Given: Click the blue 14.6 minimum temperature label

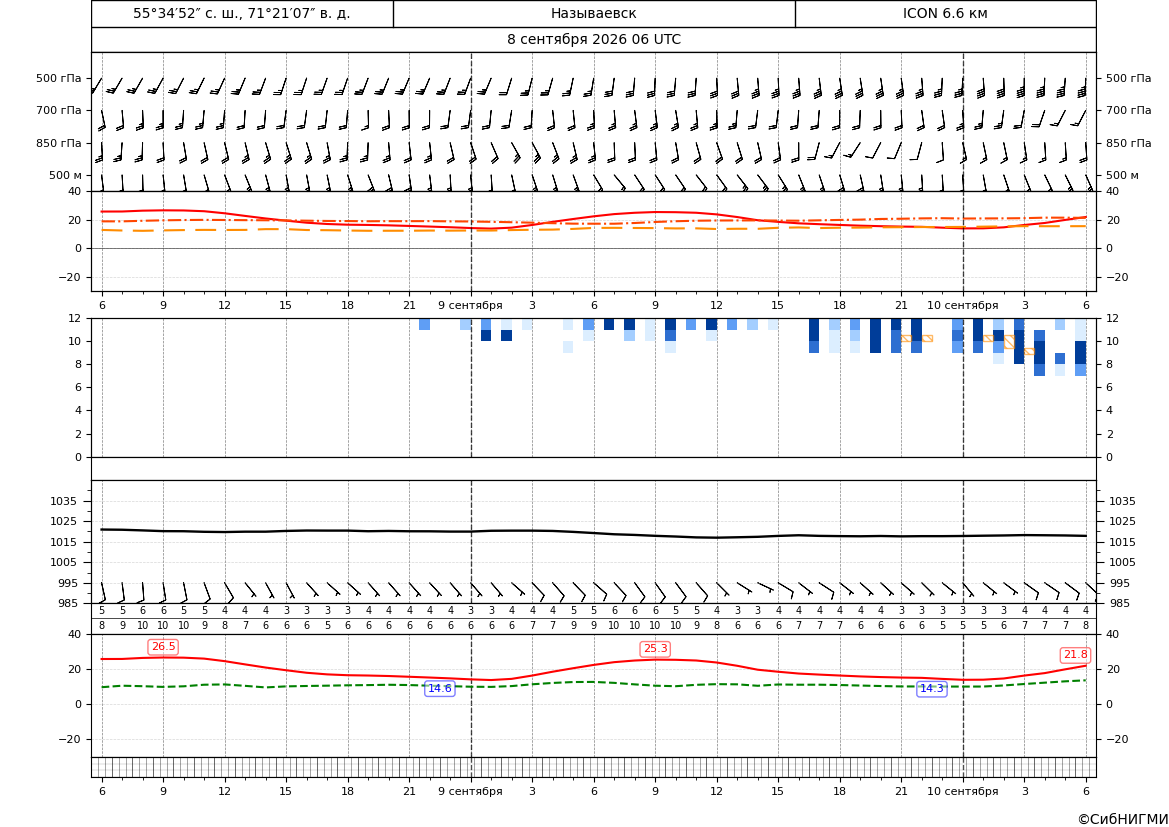Looking at the screenshot, I should (439, 688).
